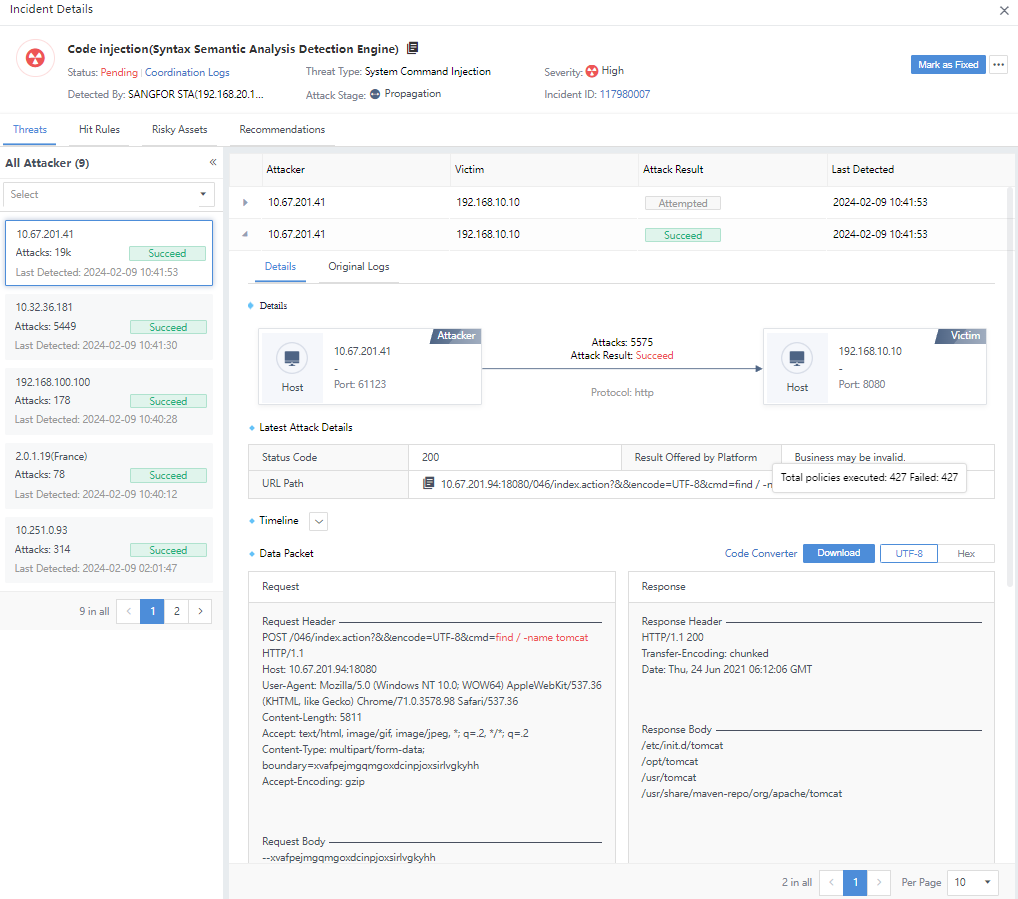Select attacker 10.32.36.181 in the list
Screen dimensions: 1018x899
click(108, 326)
